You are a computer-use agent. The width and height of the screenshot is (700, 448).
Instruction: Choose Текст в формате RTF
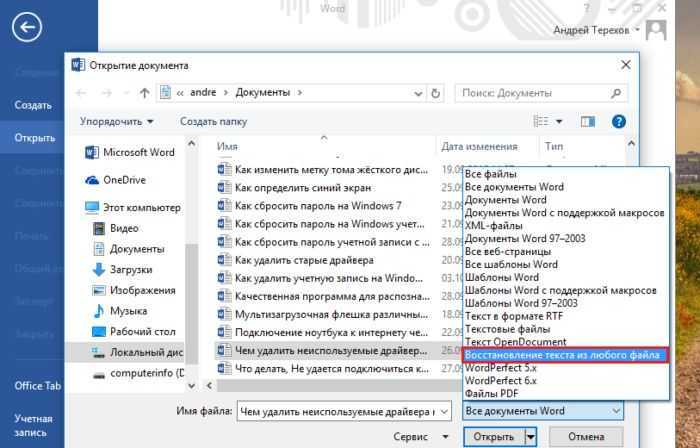[514, 316]
